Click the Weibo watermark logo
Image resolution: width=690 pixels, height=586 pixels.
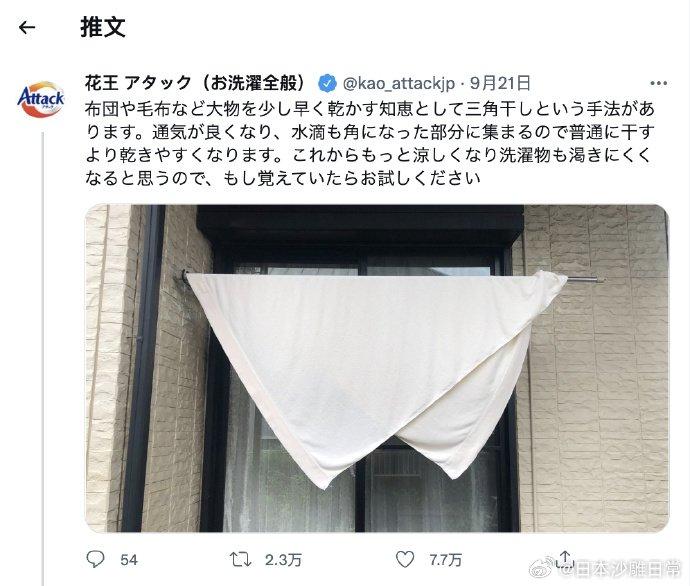(x=543, y=569)
